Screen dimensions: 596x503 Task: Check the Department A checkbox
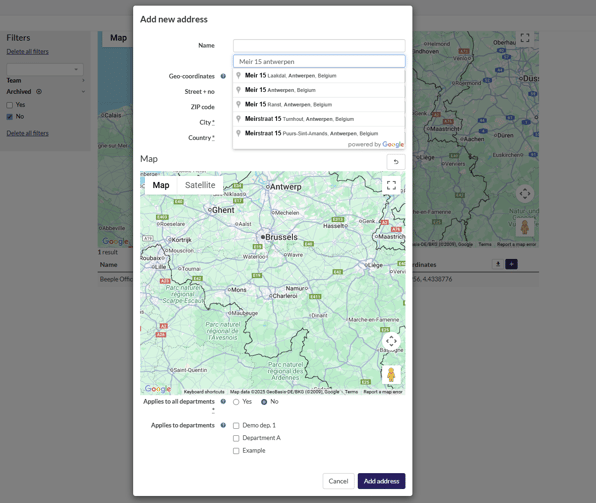click(236, 438)
